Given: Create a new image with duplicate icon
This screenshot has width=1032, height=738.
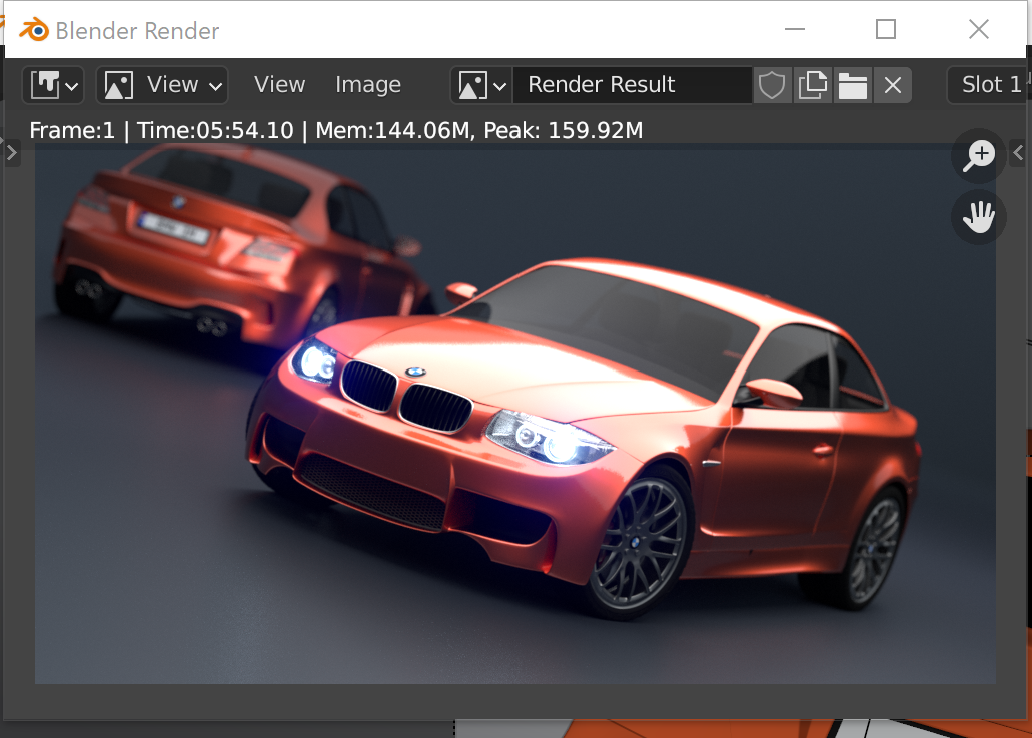Looking at the screenshot, I should [813, 85].
